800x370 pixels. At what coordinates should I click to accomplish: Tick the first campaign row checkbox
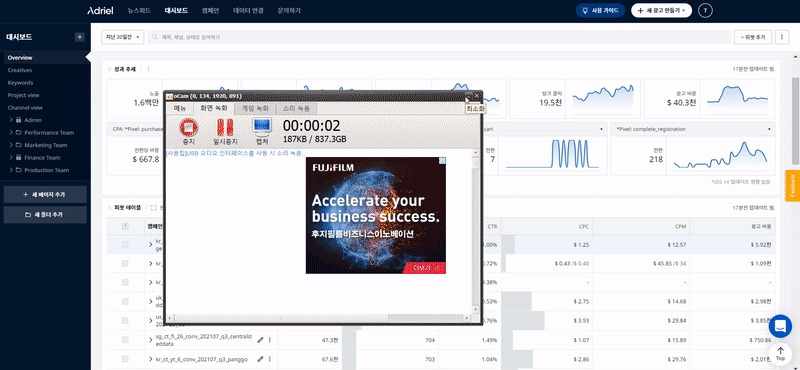pos(125,245)
